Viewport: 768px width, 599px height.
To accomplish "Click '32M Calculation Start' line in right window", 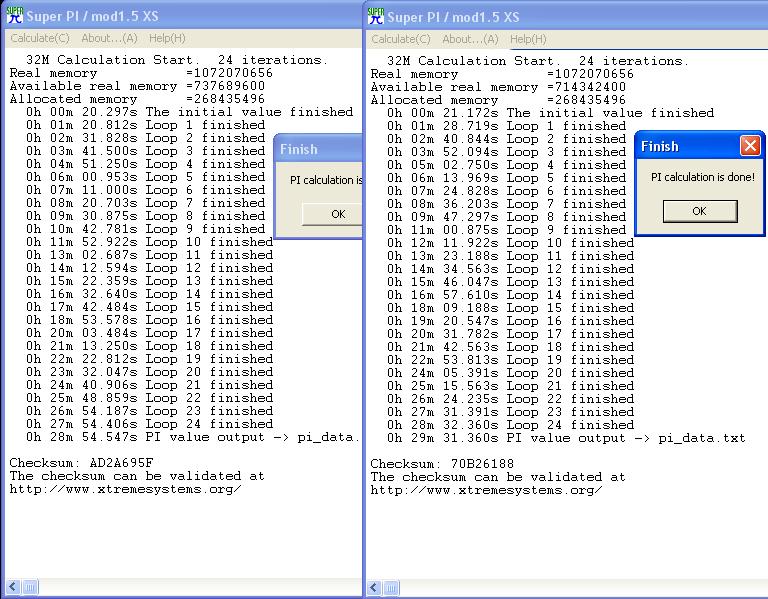I will tap(537, 61).
